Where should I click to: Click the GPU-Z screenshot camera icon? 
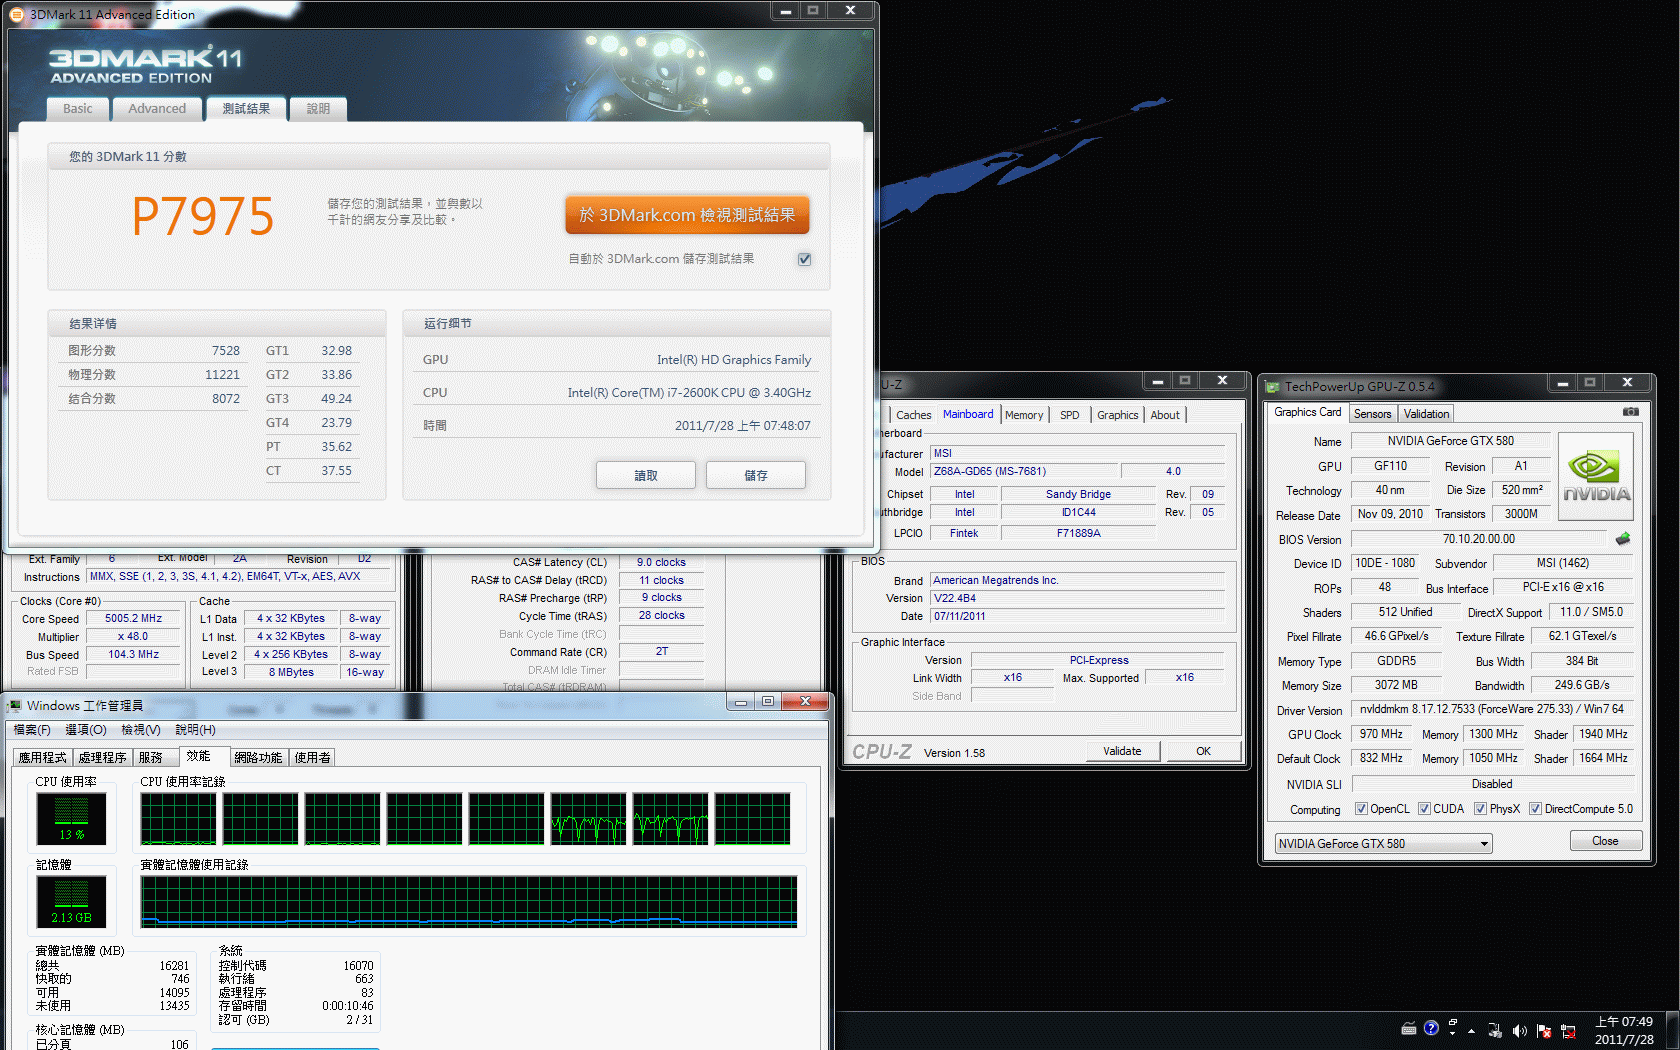(x=1630, y=412)
